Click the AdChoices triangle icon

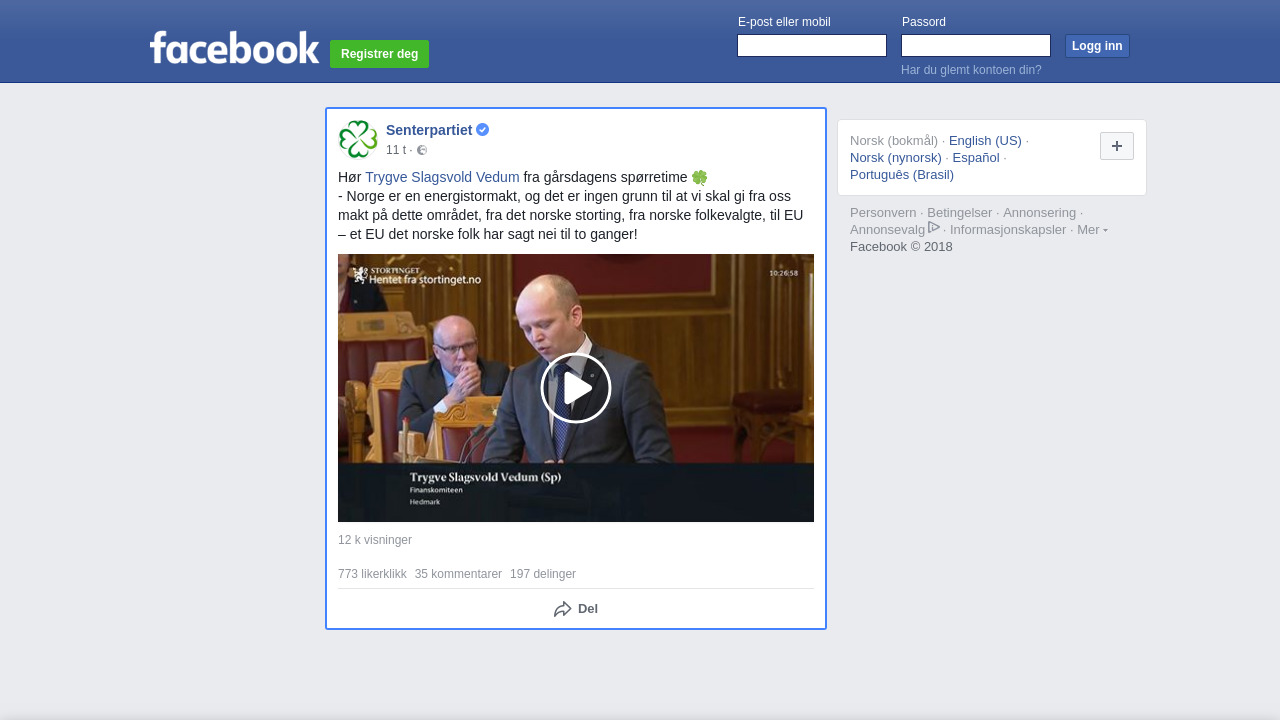(934, 227)
